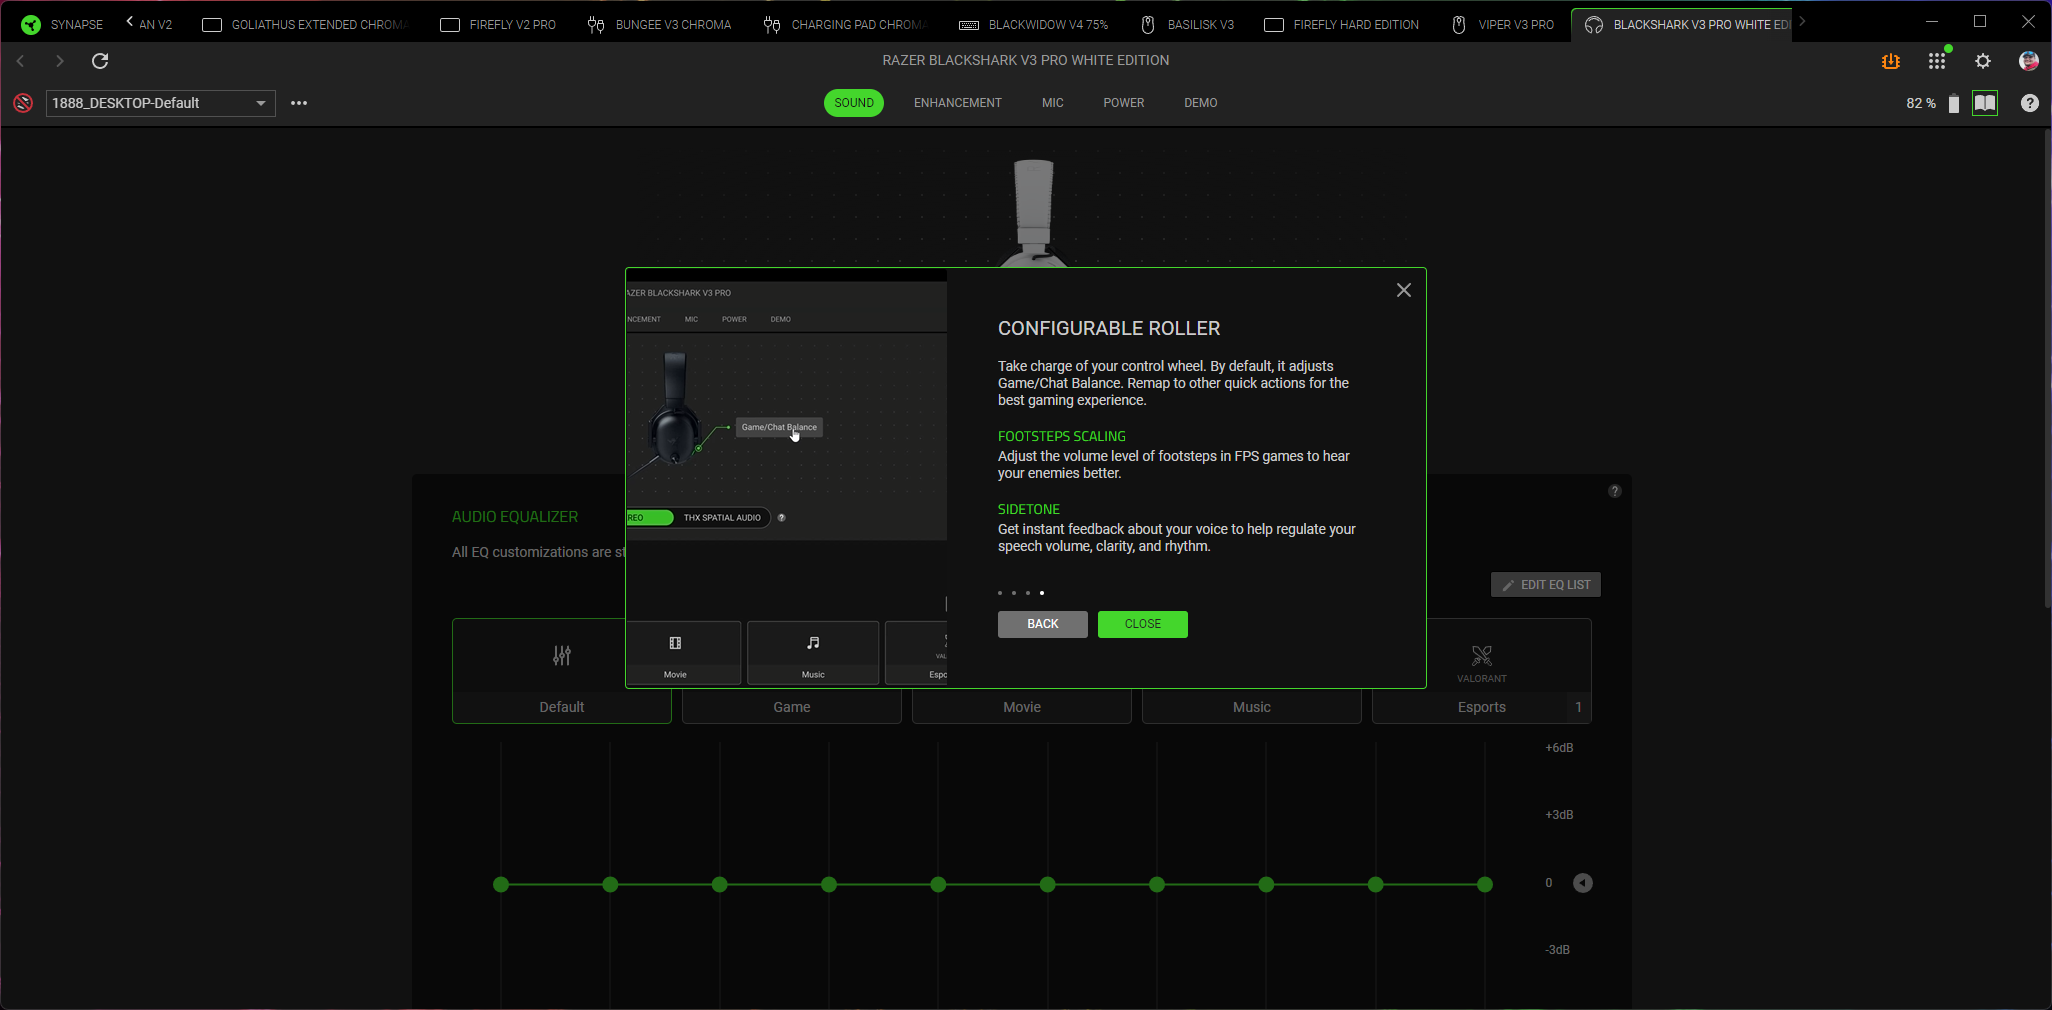
Task: Click the SIDETONE heading
Action: (1029, 510)
